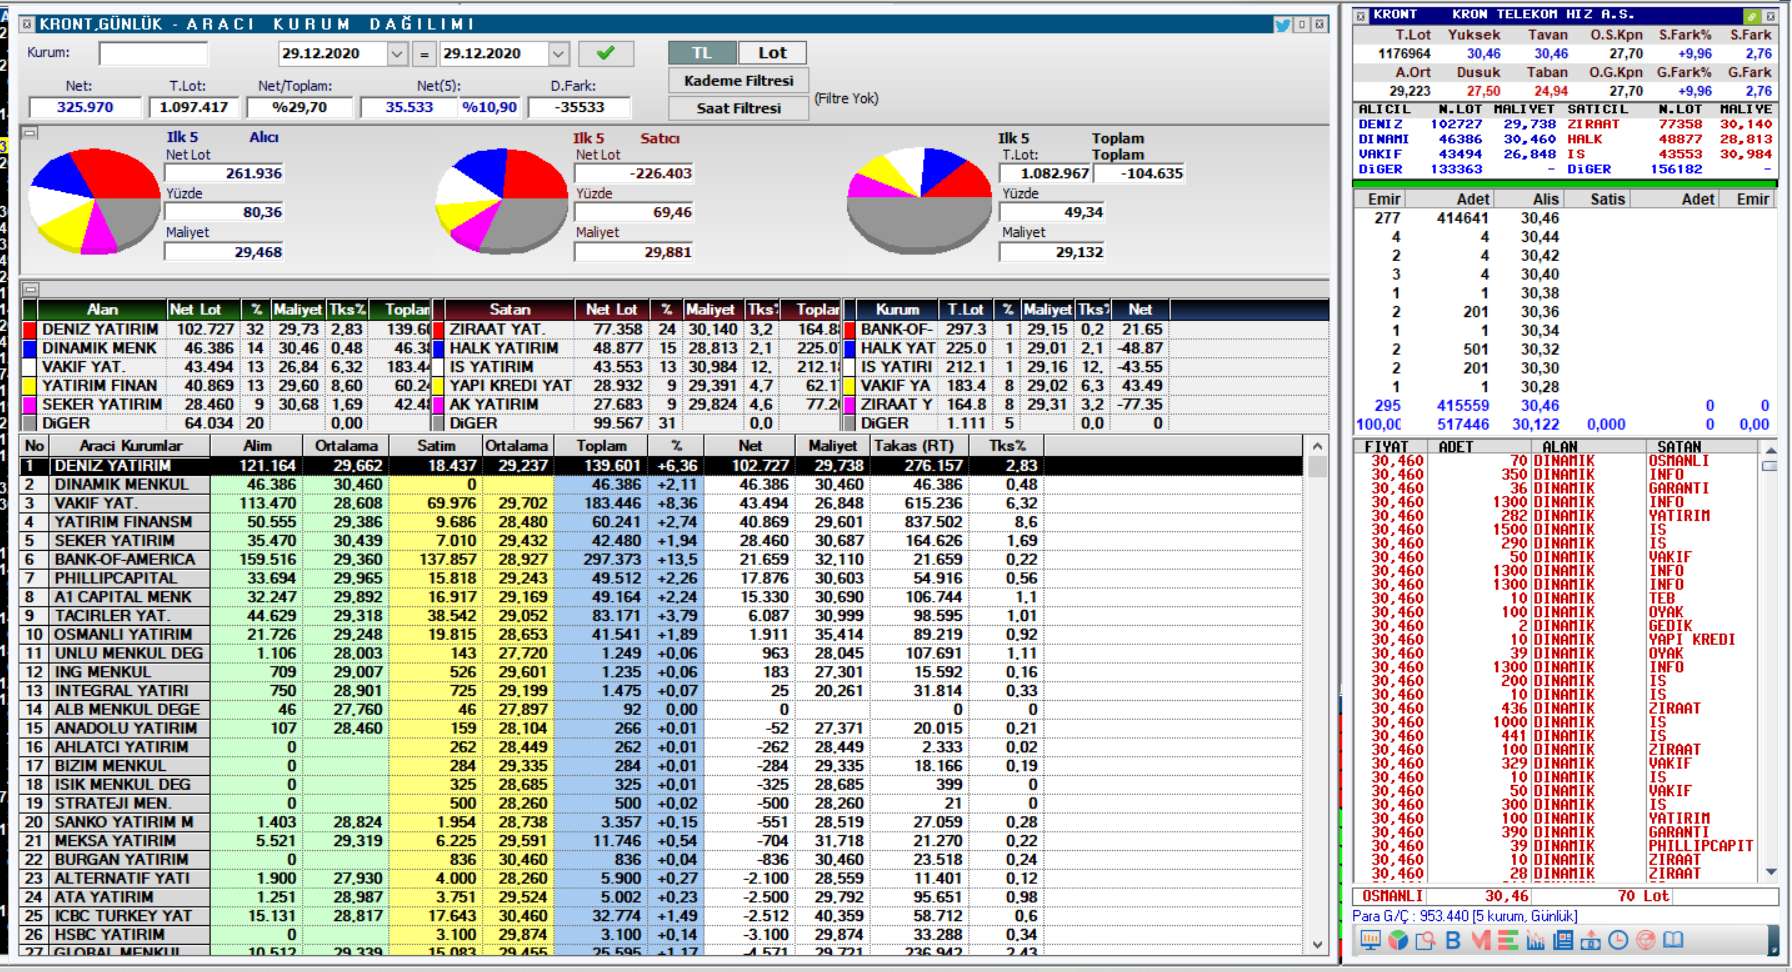Open the end date 29.12.2020 dropdown

(x=559, y=54)
